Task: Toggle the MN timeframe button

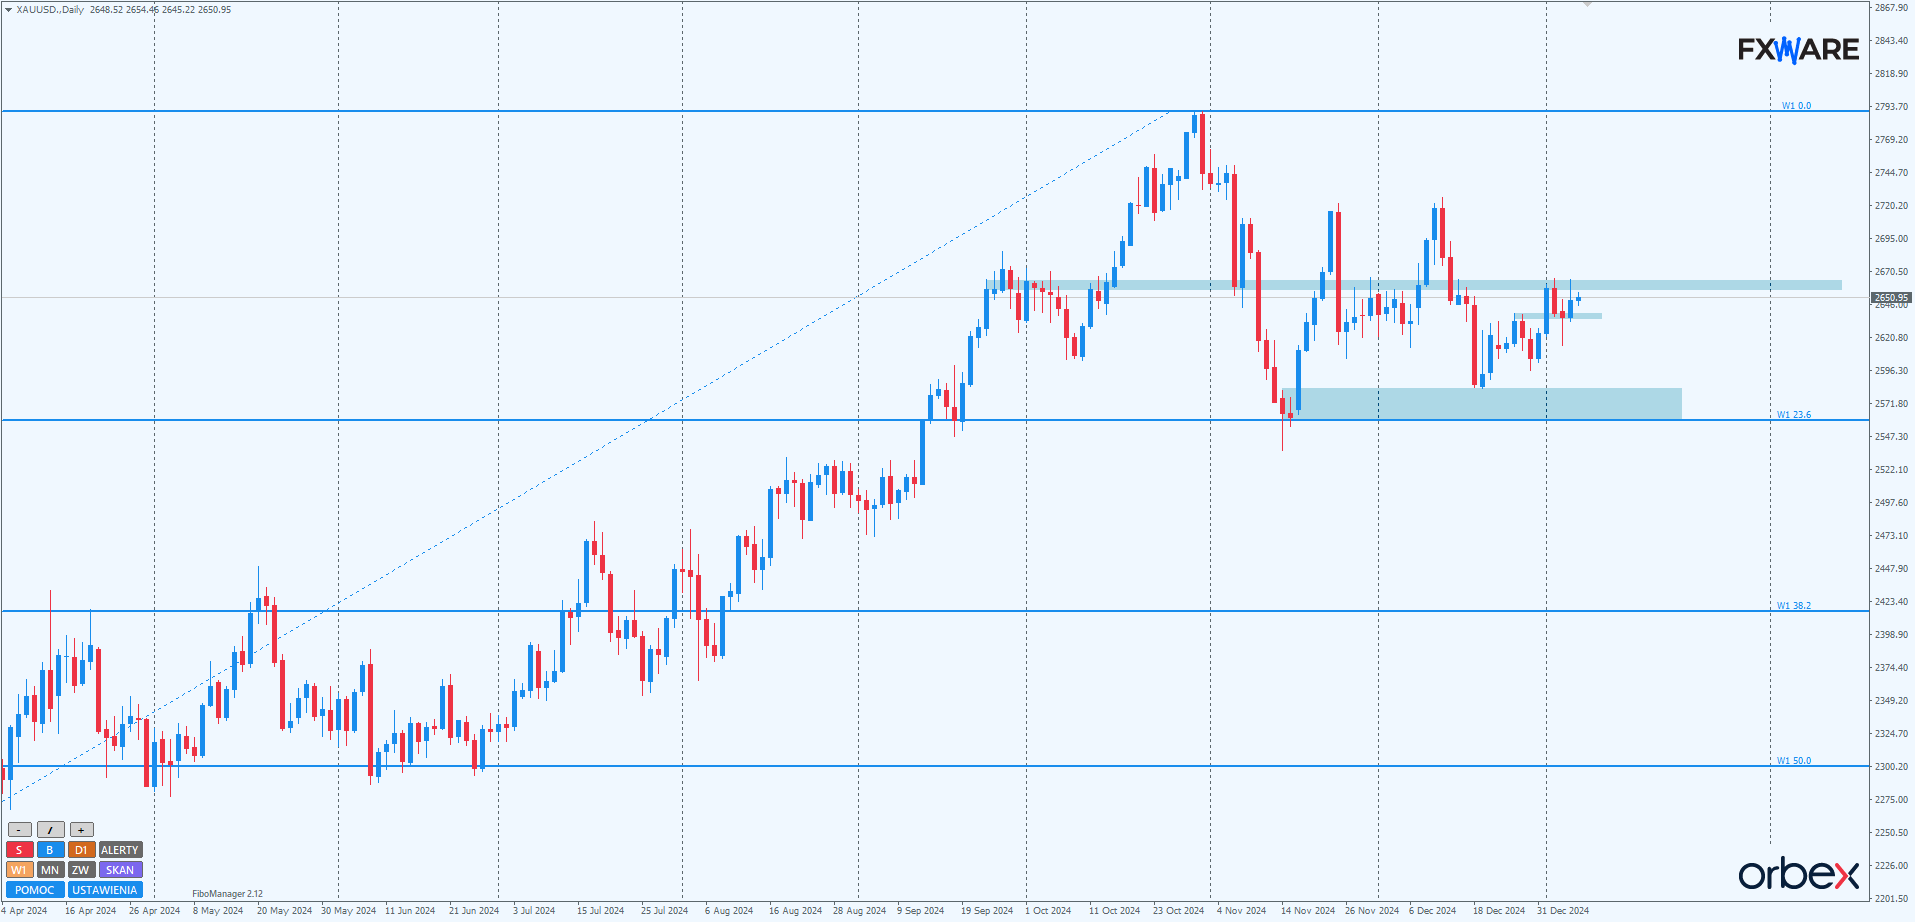Action: tap(50, 870)
